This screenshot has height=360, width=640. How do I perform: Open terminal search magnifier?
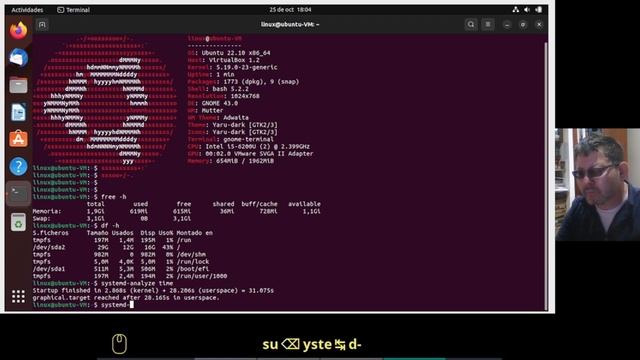click(x=471, y=24)
